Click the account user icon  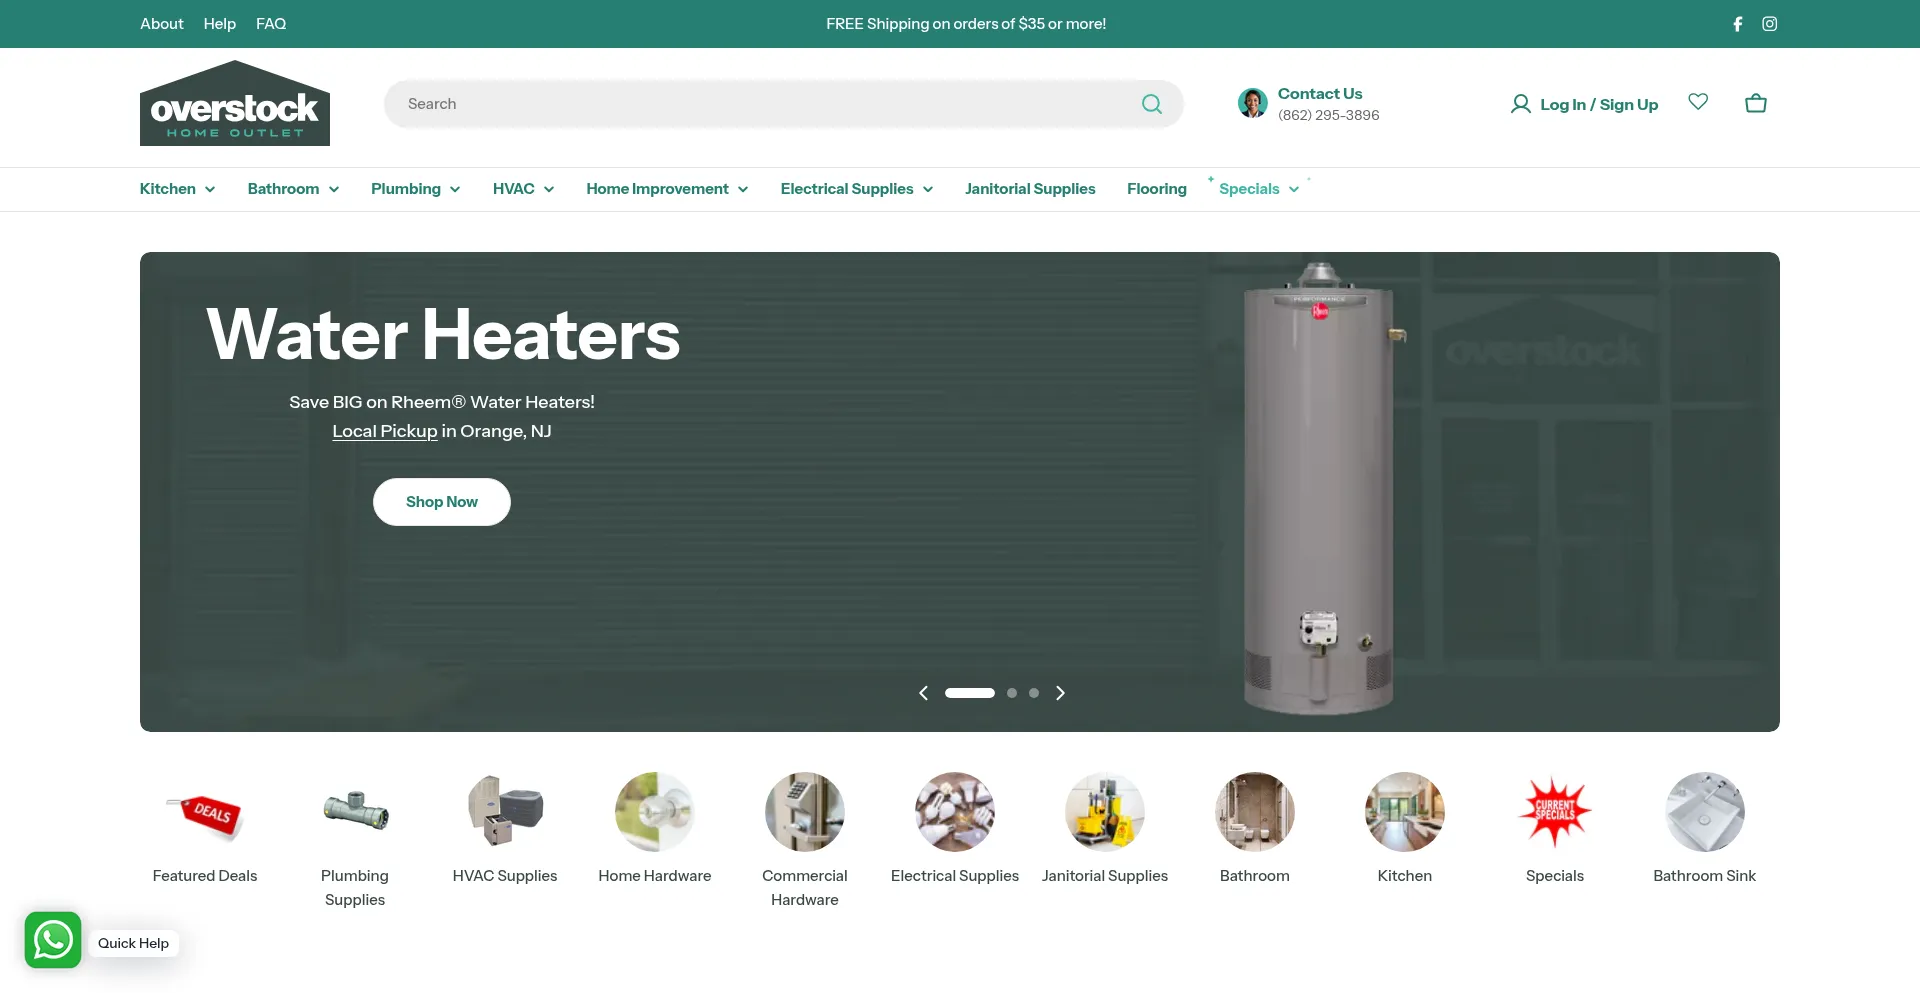point(1521,104)
